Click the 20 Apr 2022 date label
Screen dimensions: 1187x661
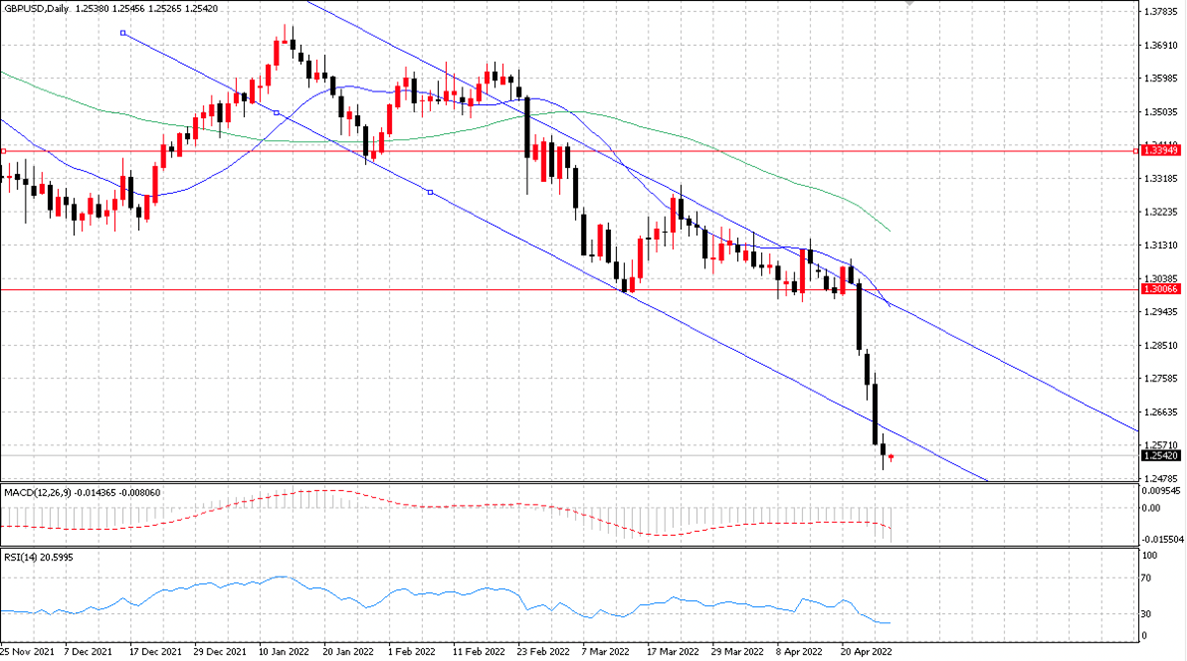tap(866, 651)
